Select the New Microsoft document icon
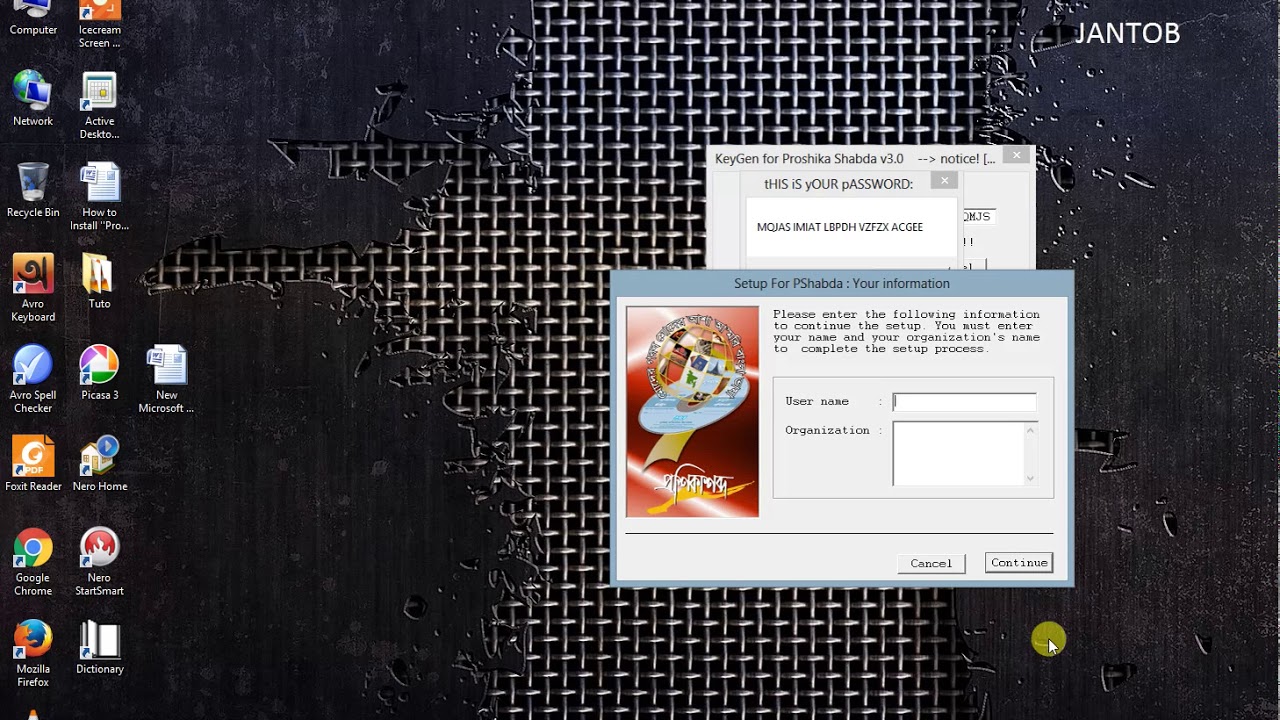 pyautogui.click(x=166, y=379)
